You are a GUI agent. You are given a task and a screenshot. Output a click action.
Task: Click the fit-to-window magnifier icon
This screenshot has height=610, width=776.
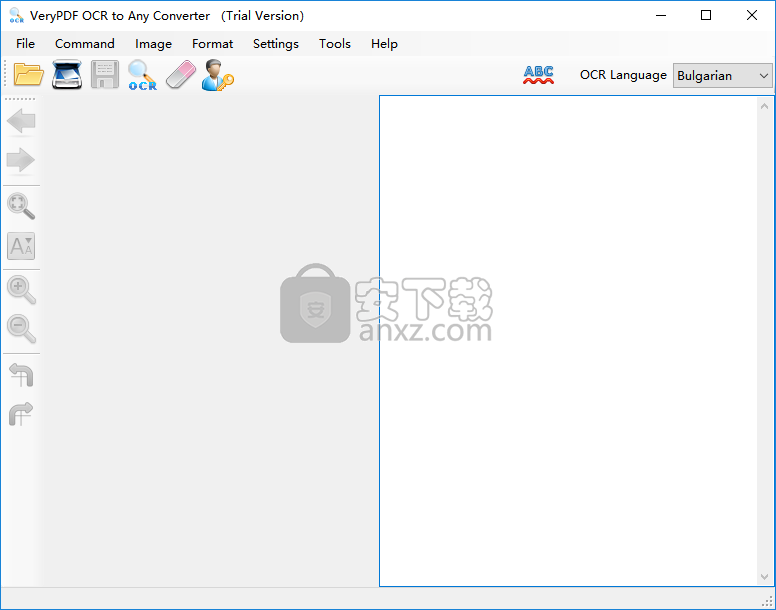click(21, 206)
